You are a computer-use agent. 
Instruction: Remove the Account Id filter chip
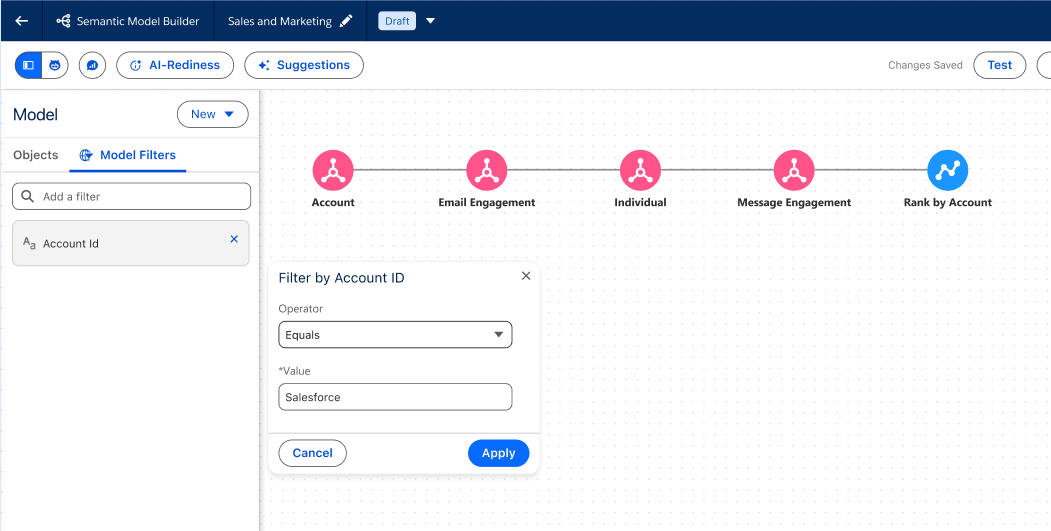pyautogui.click(x=234, y=239)
